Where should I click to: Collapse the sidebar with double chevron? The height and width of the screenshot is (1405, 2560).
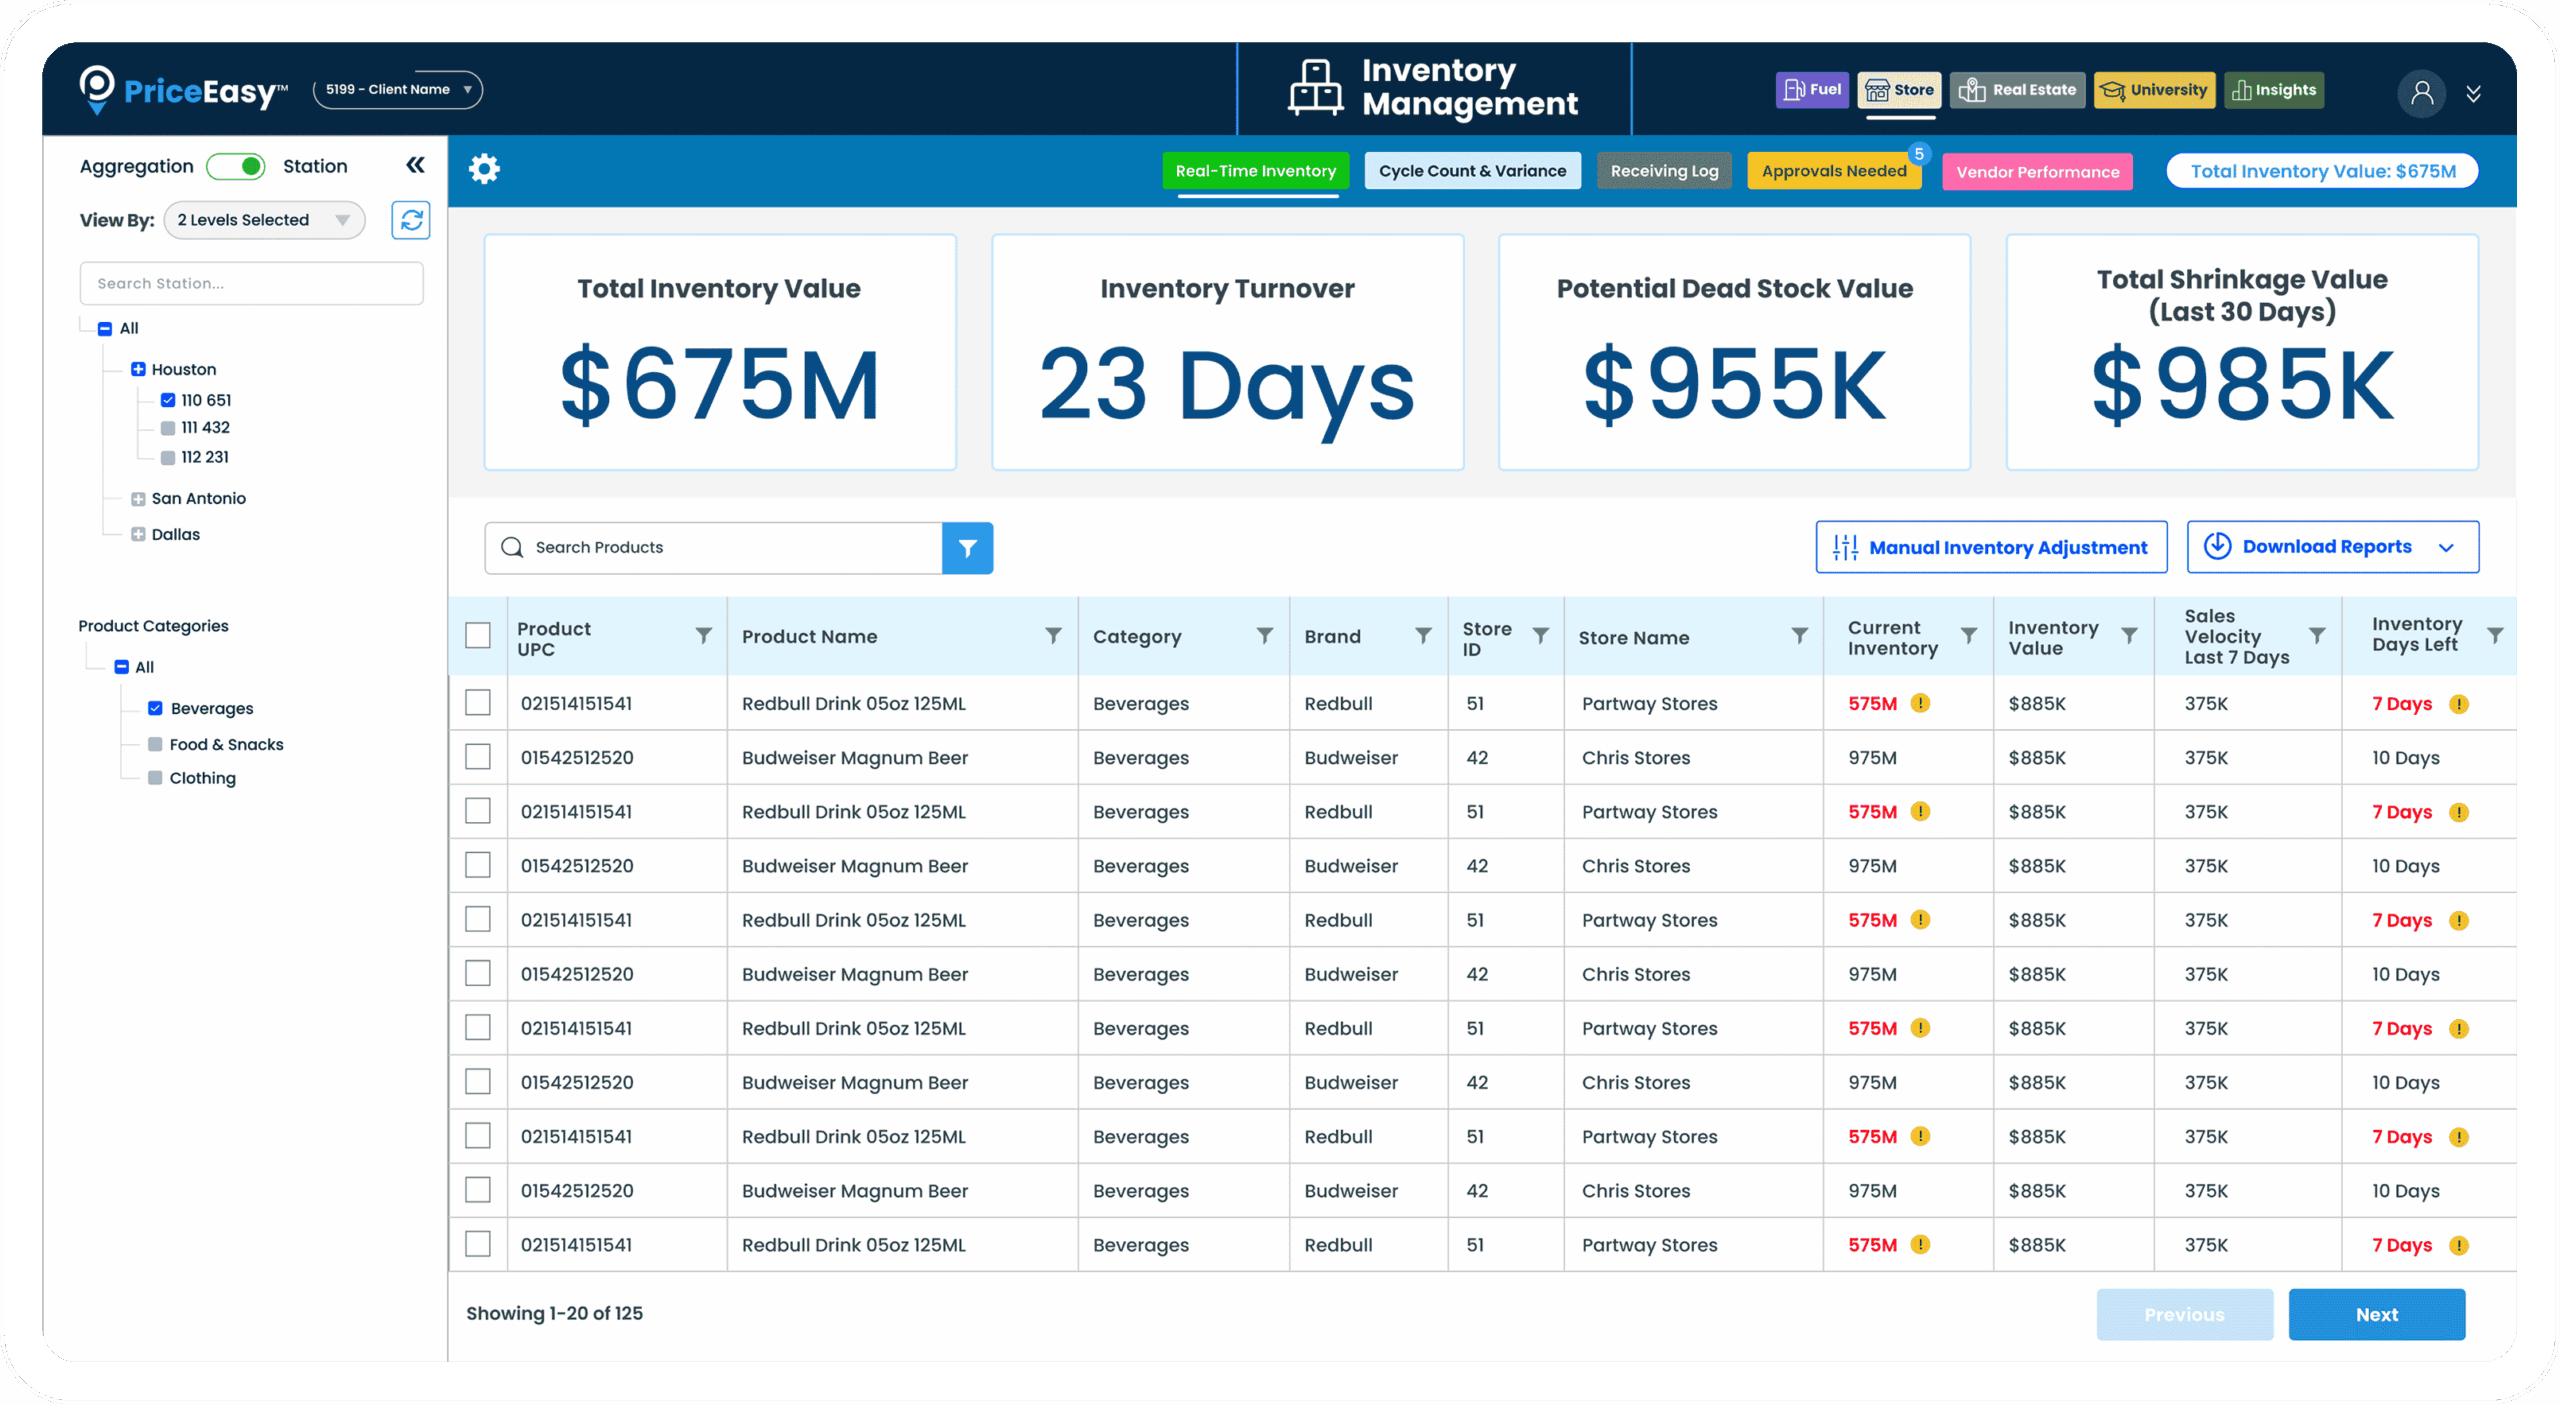tap(415, 165)
